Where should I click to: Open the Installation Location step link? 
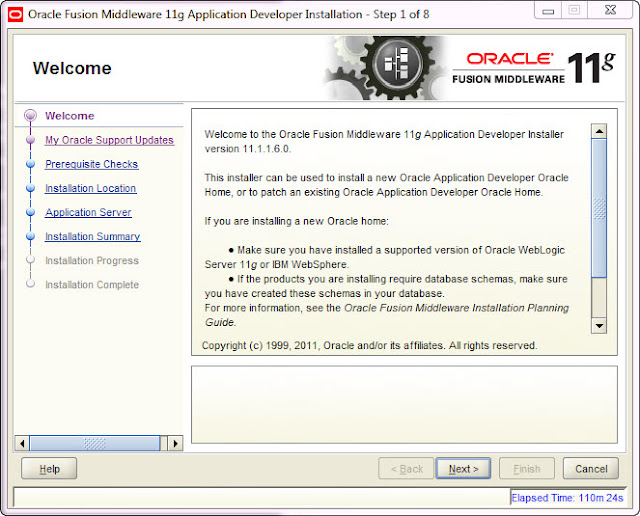coord(91,188)
